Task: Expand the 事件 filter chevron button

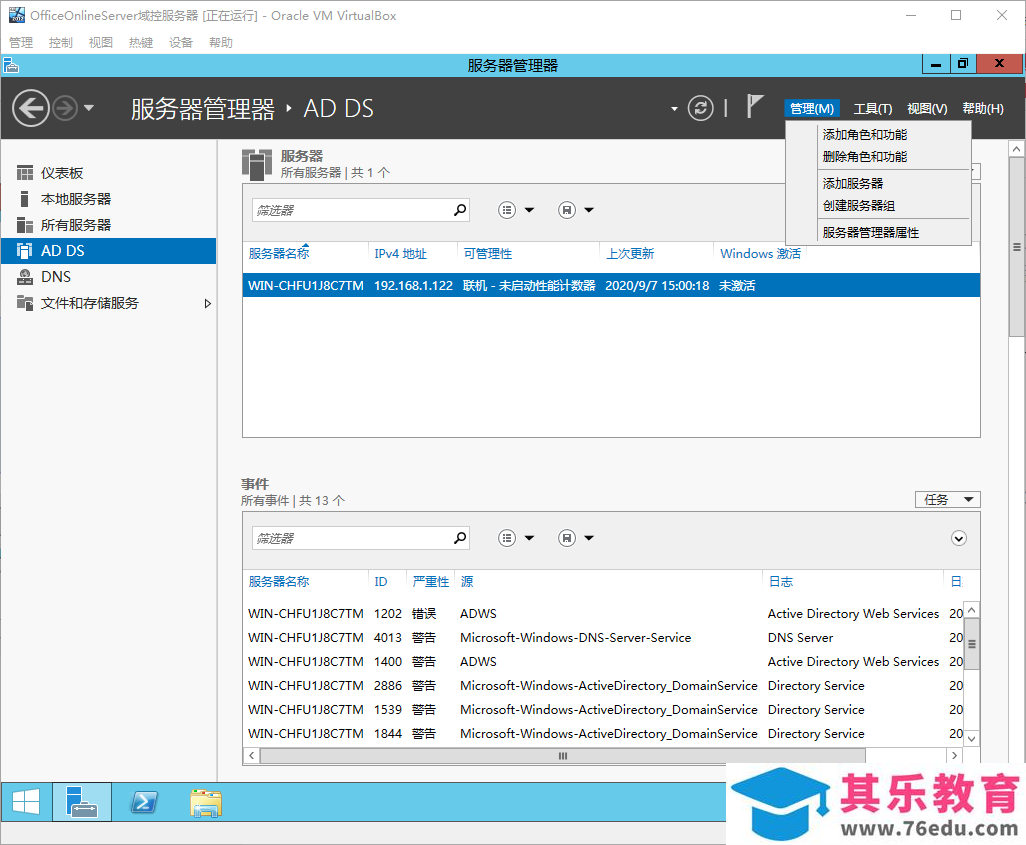Action: 959,539
